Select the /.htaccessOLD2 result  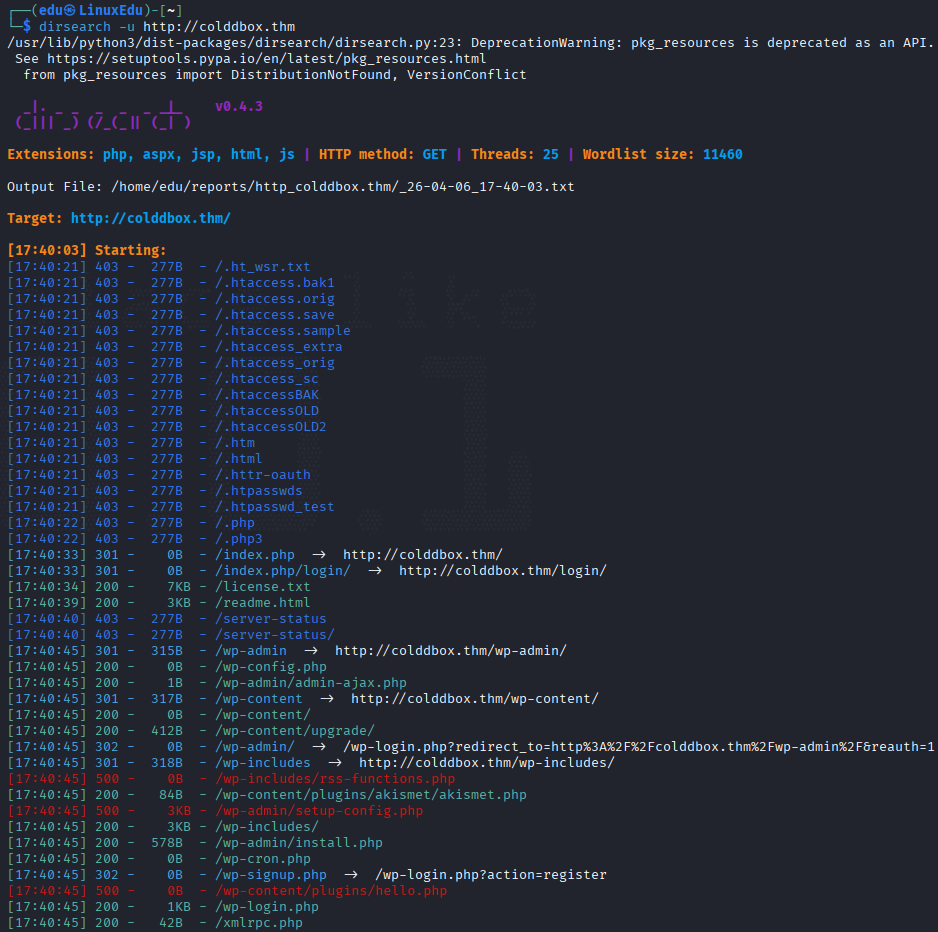(271, 427)
